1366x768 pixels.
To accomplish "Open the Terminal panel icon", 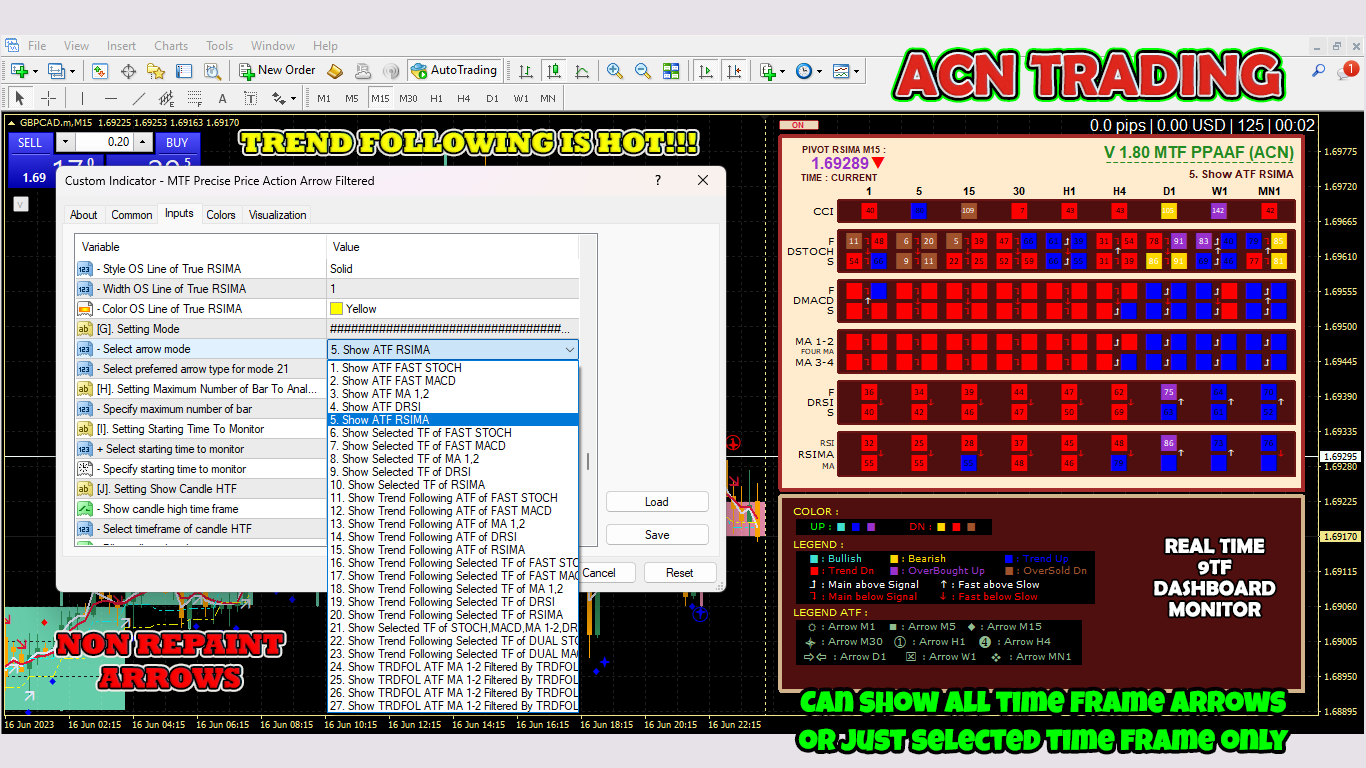I will point(184,71).
